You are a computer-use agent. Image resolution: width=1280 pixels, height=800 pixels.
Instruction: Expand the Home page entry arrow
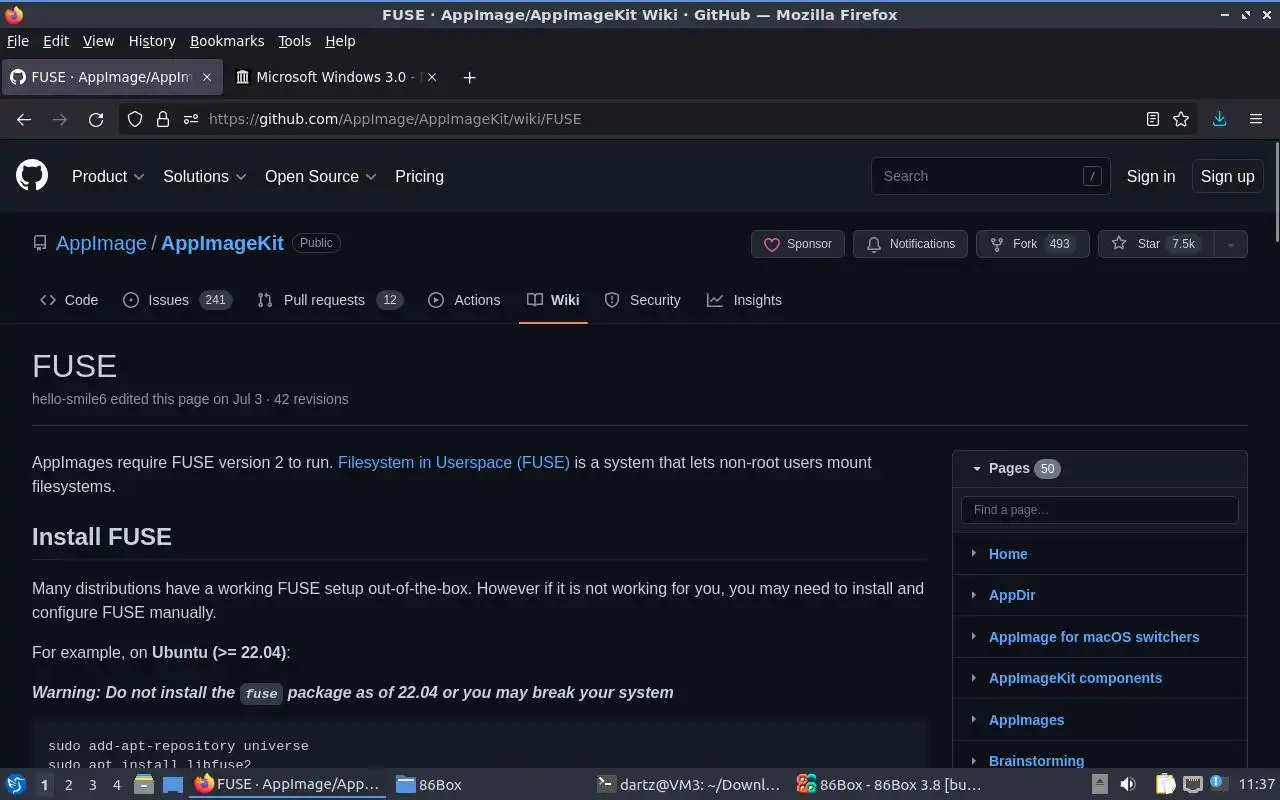(x=973, y=553)
